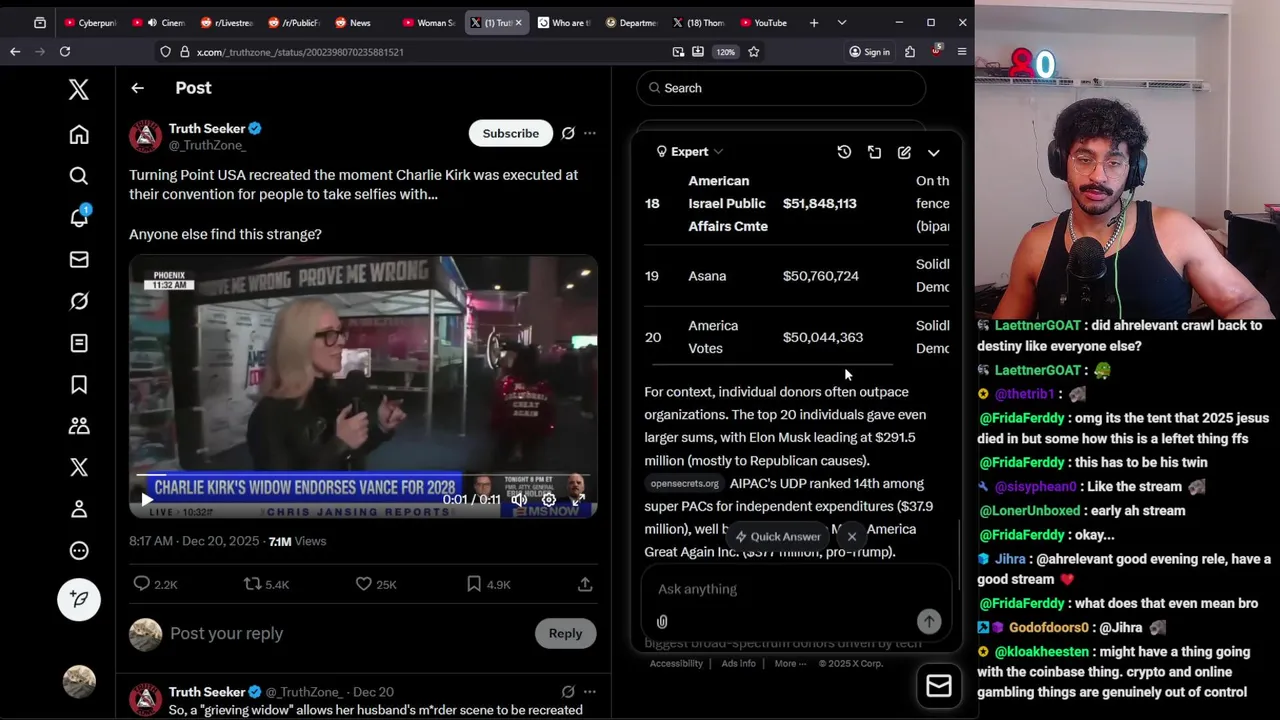Switch to the YouTube browser tab

pos(768,22)
